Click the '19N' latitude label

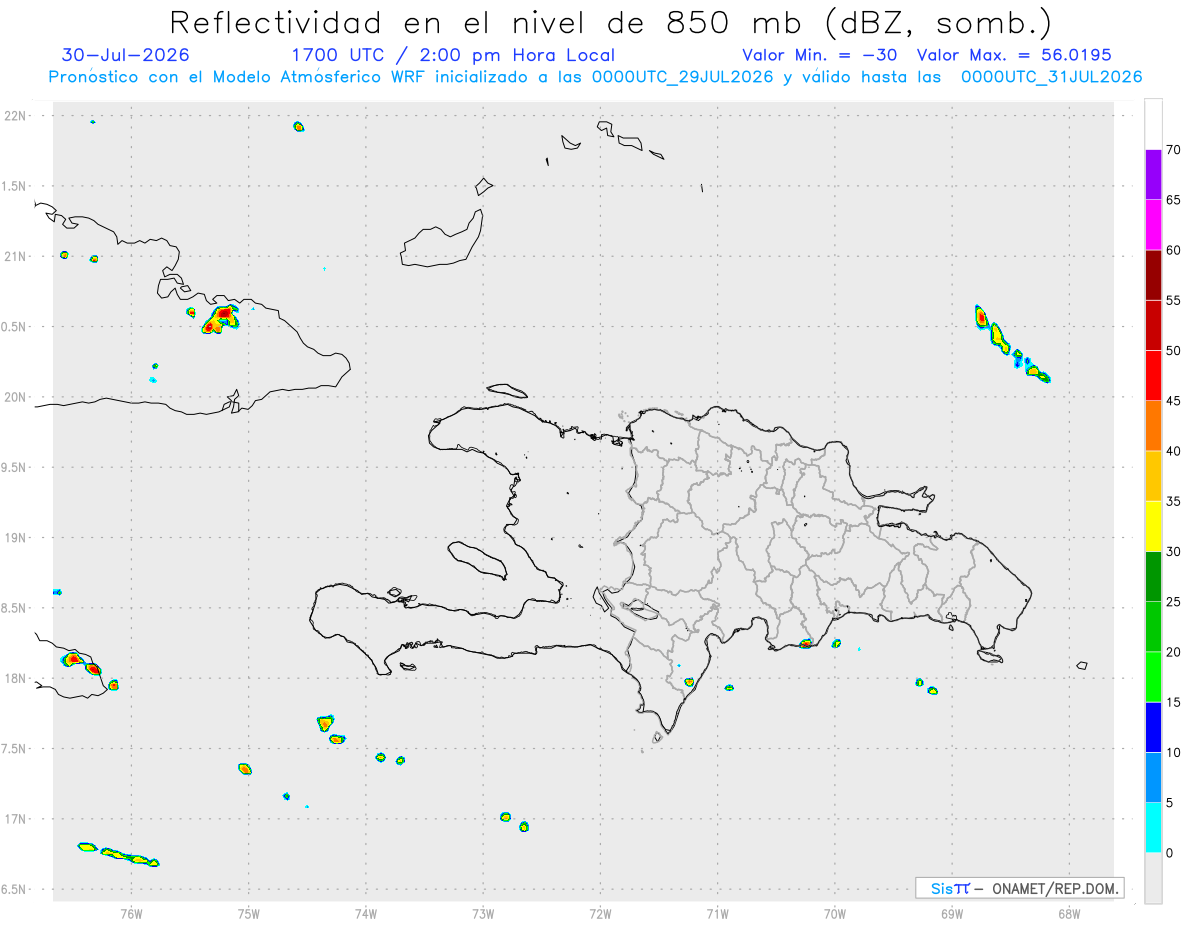pos(16,538)
